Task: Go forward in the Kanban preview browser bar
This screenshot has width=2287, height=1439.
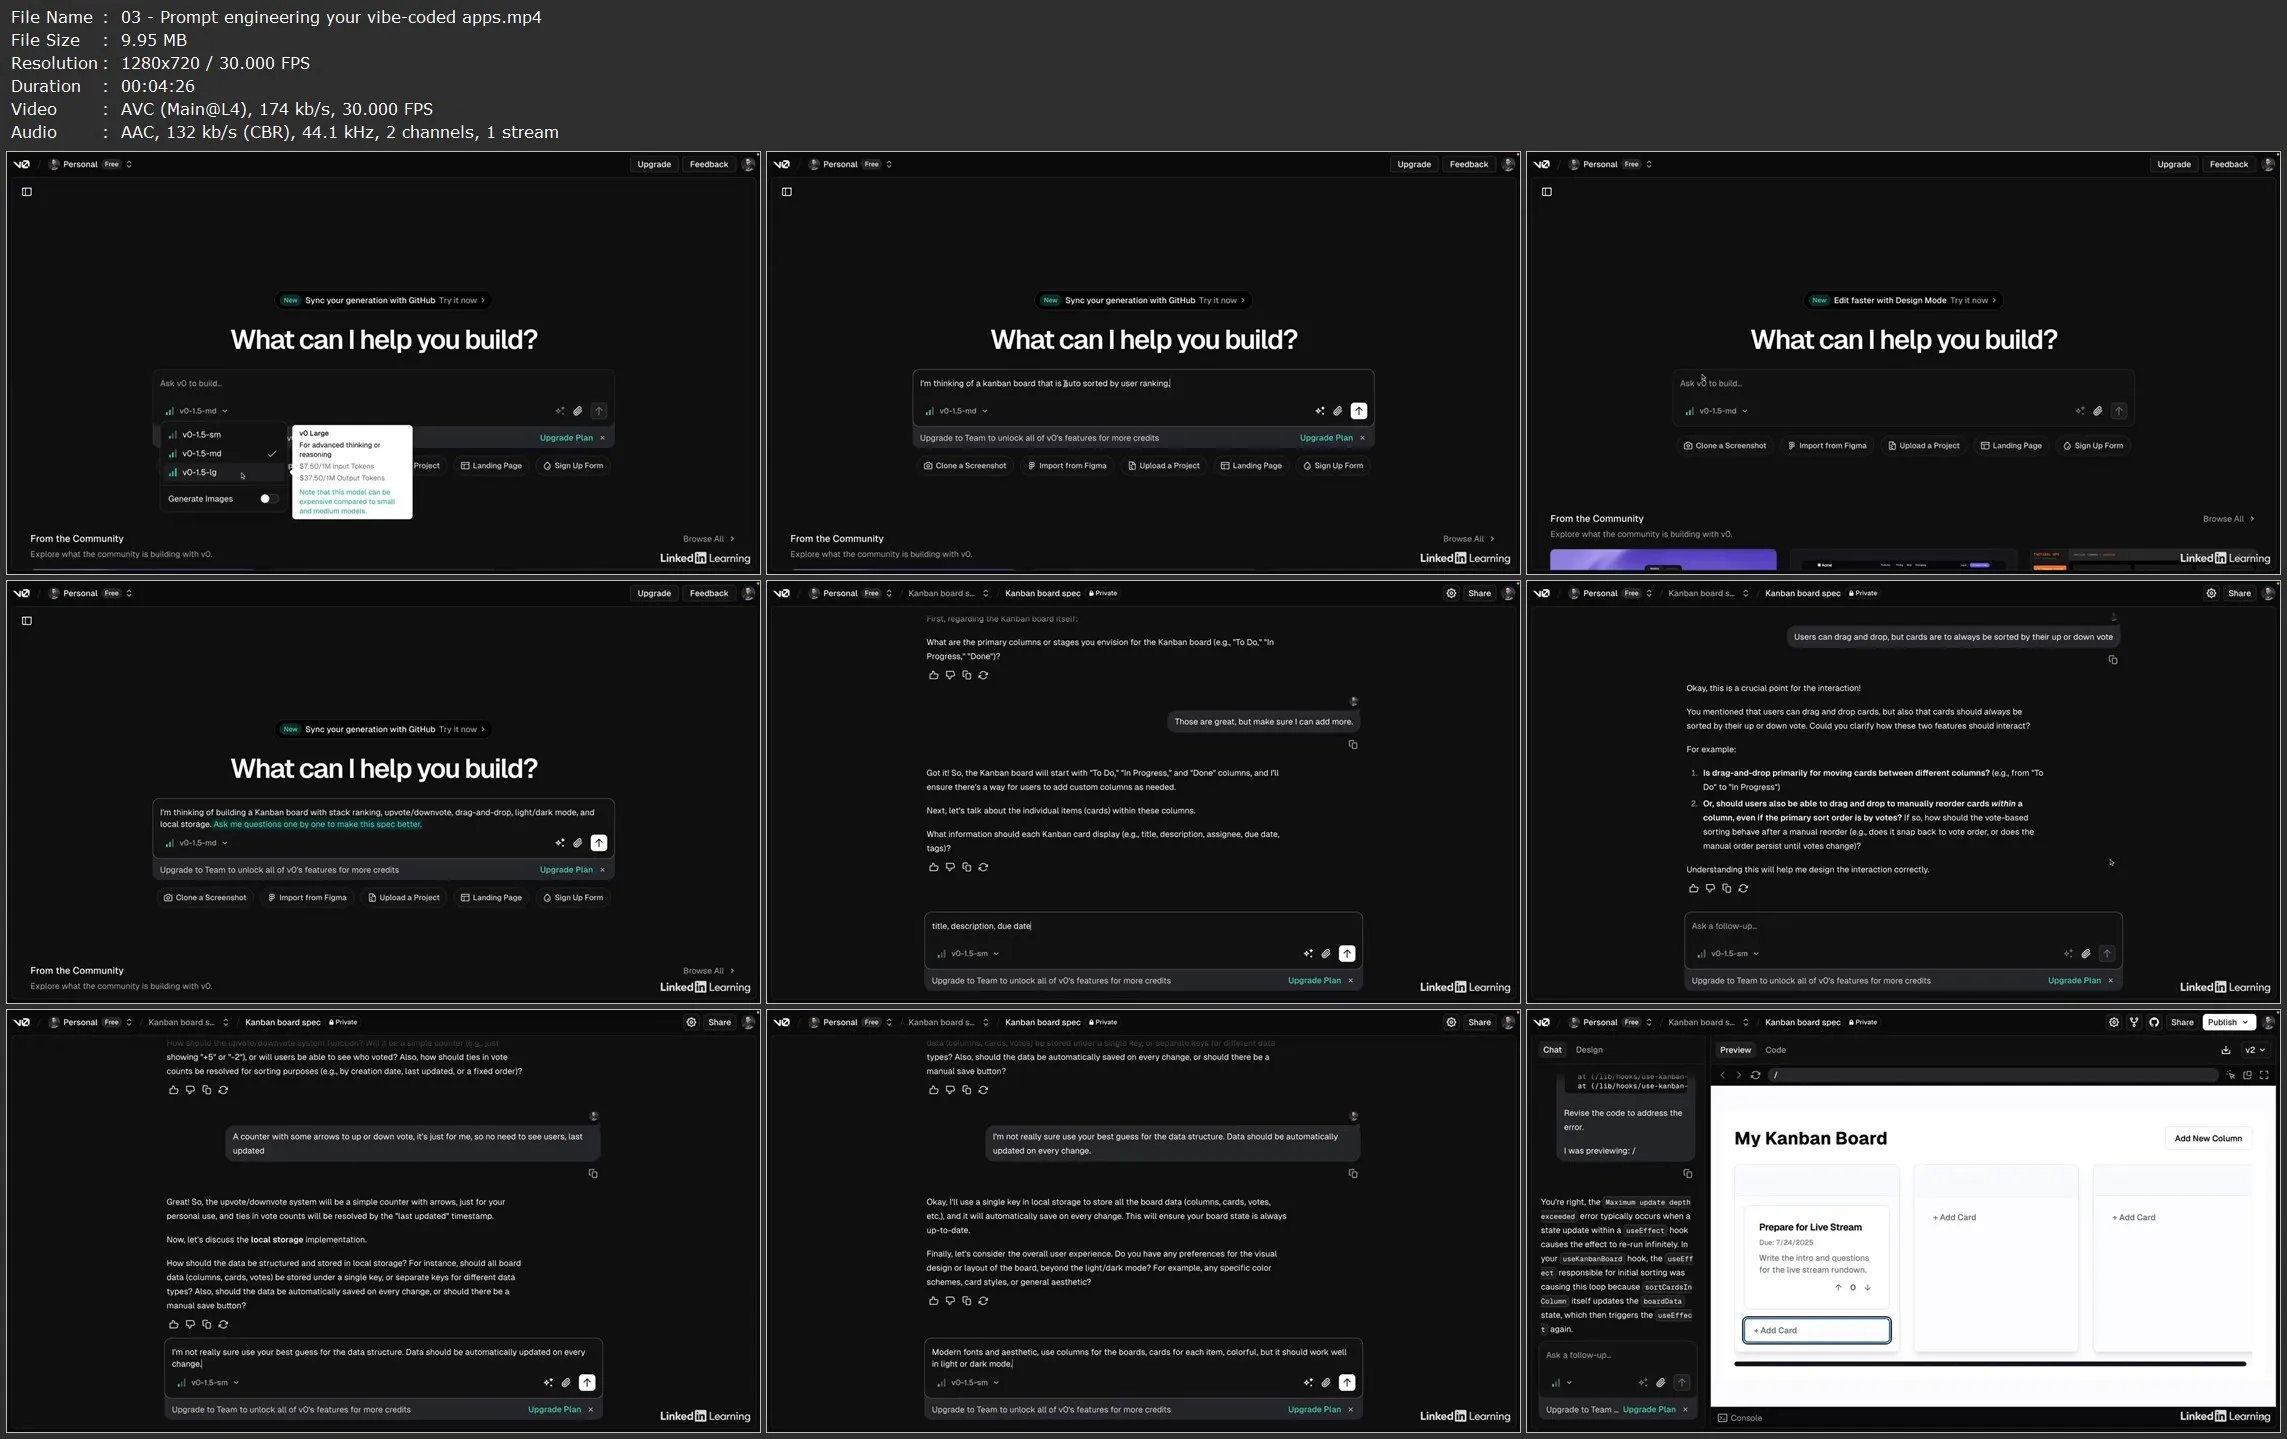Action: pos(1738,1075)
